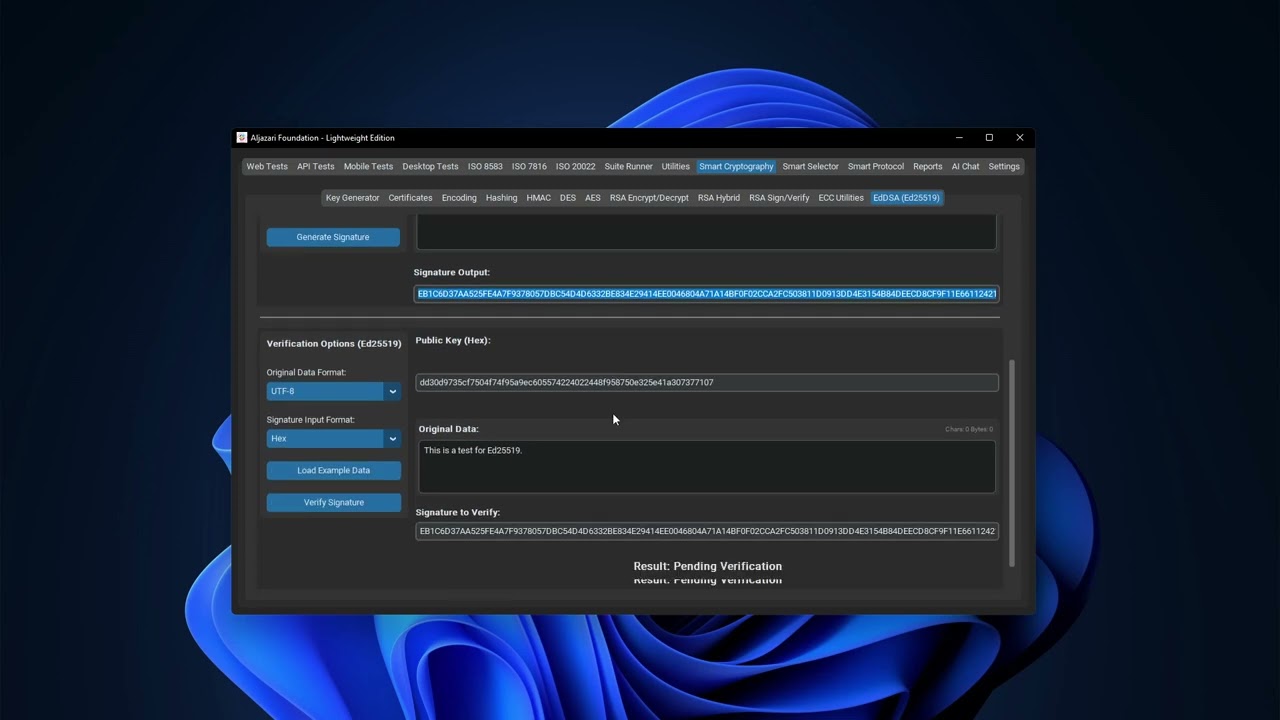Go to the RSA Sign/Verify sub-tab
Viewport: 1280px width, 720px height.
(779, 198)
